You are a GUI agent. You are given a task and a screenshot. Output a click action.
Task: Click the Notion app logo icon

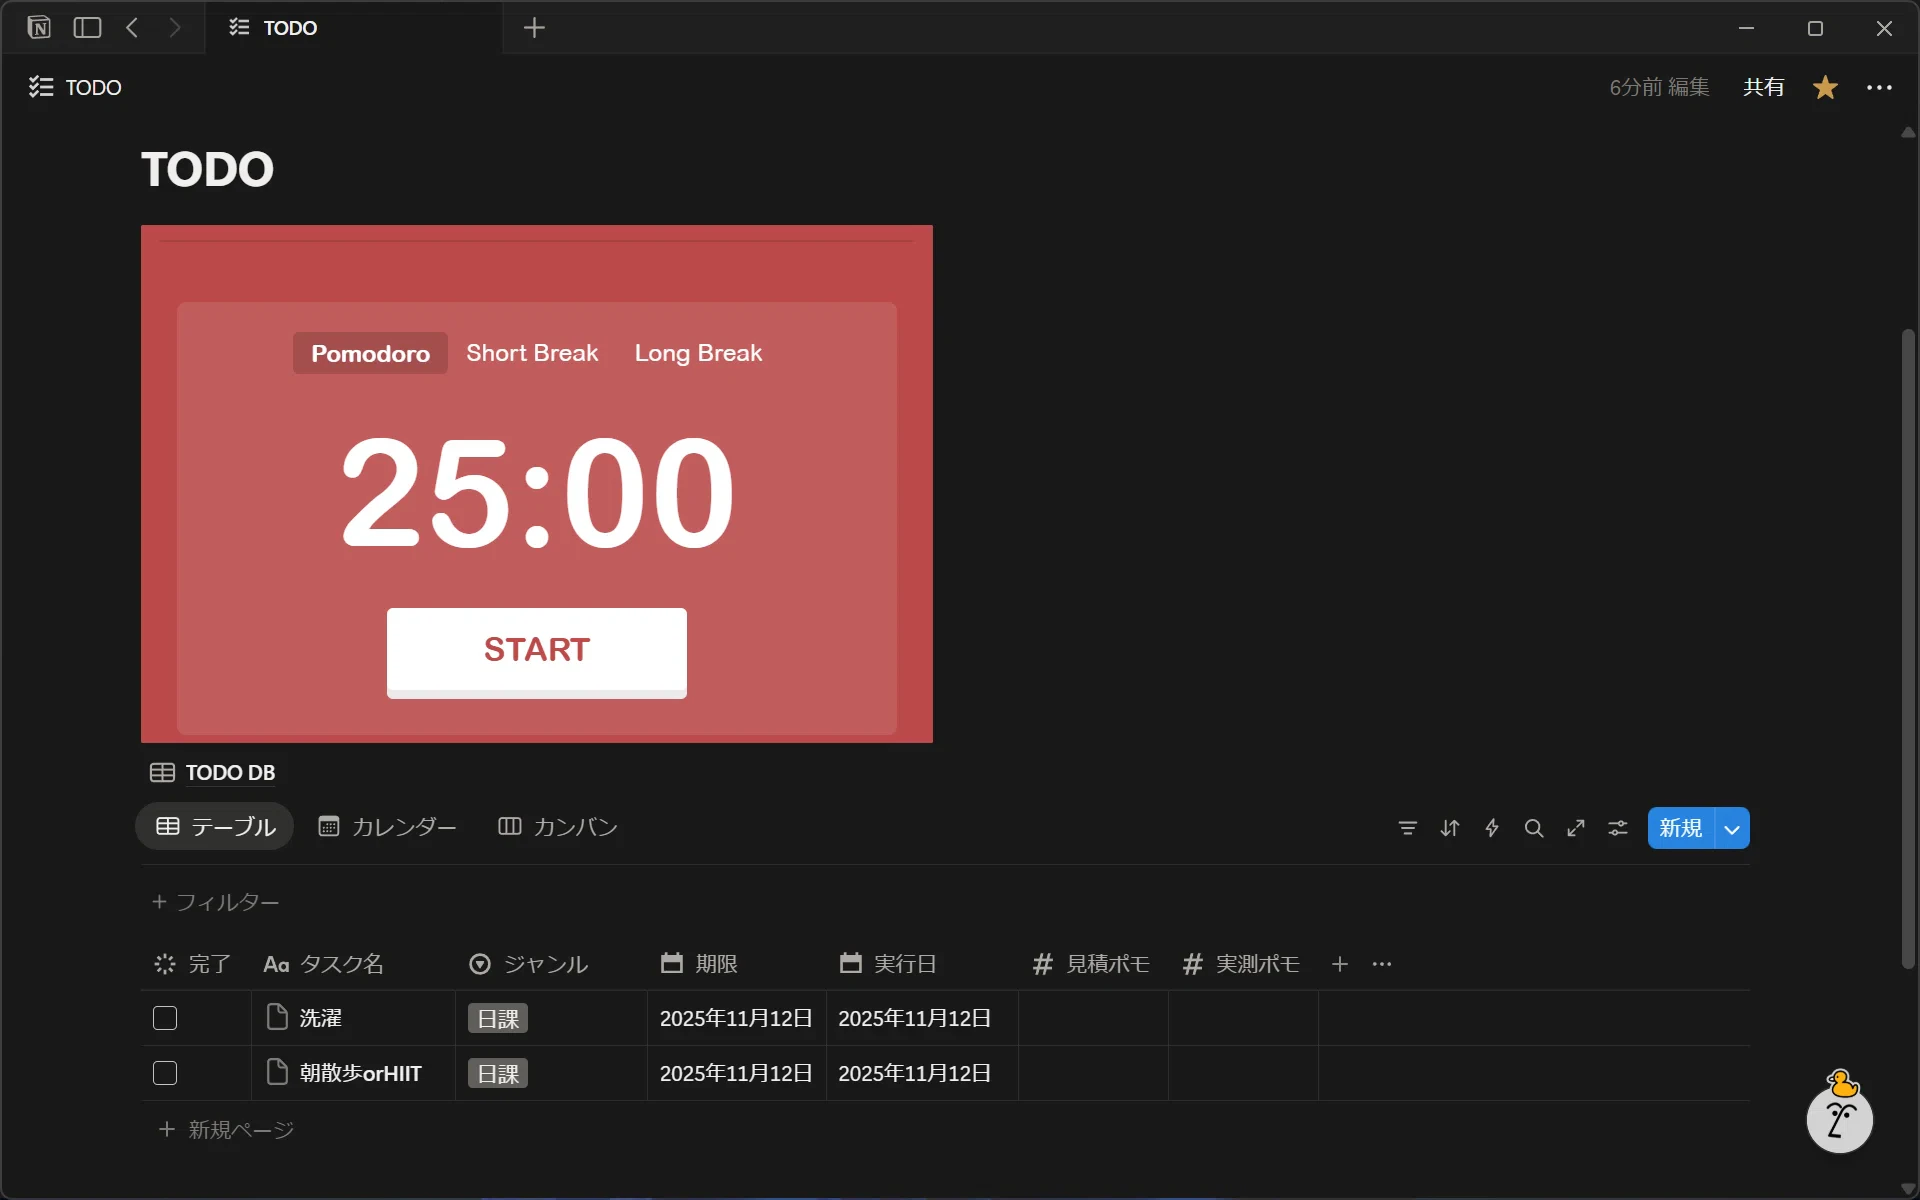pyautogui.click(x=39, y=28)
